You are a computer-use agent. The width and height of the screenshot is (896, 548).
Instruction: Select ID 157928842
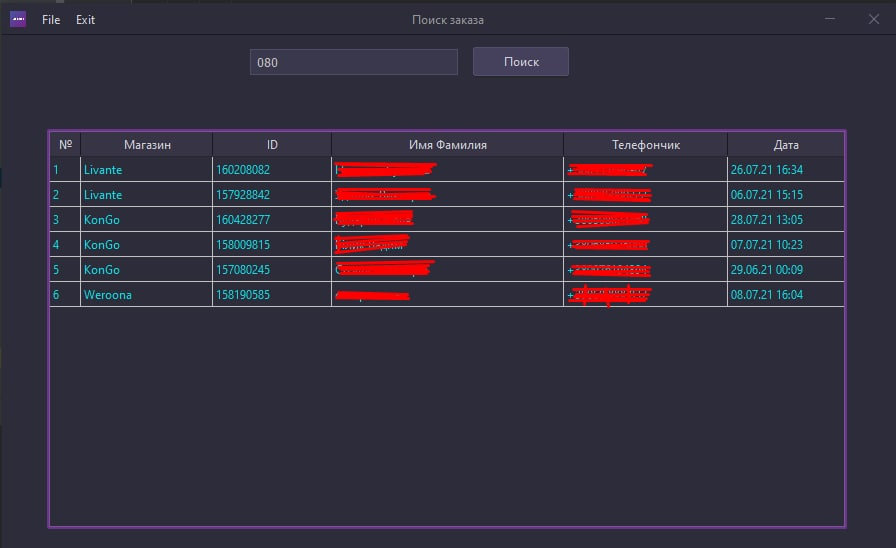coord(272,194)
